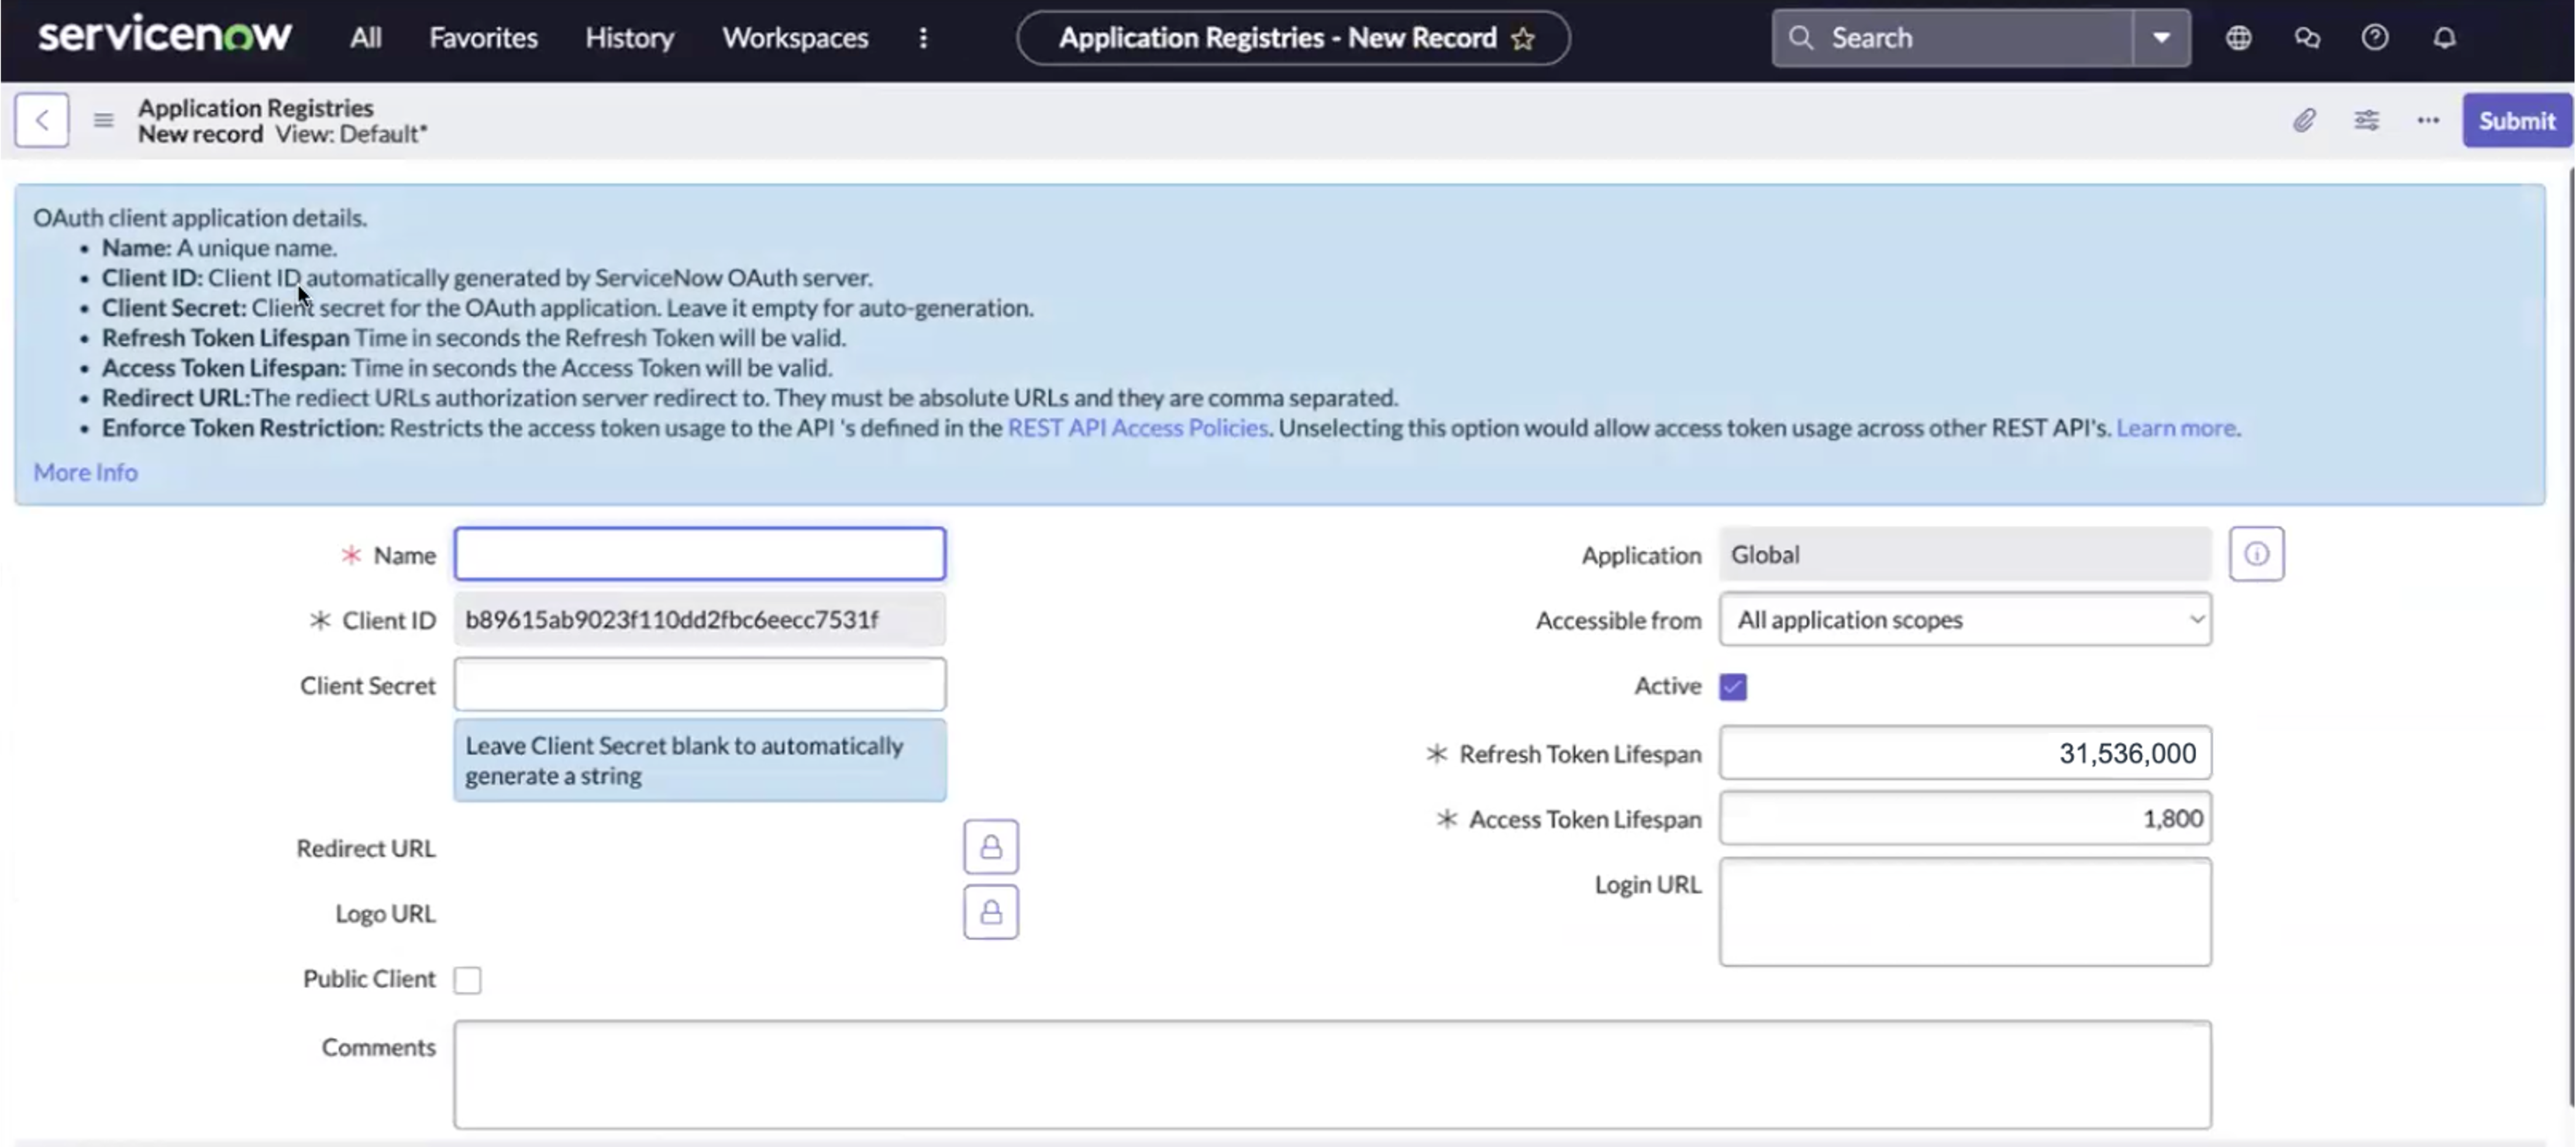
Task: Open the help icon
Action: click(2374, 38)
